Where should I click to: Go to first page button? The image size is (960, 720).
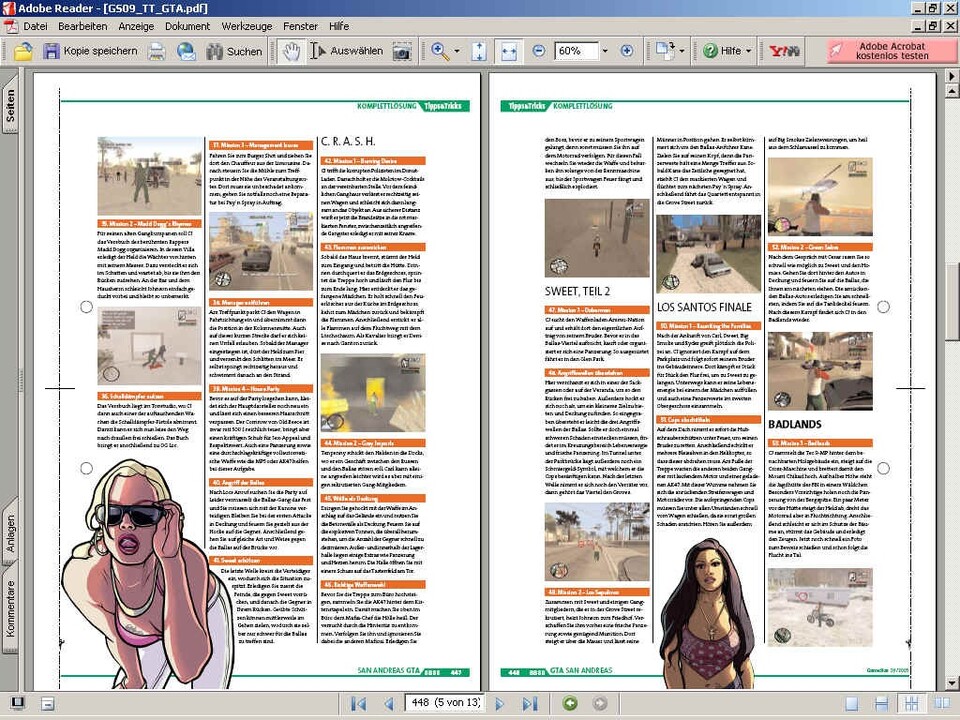[x=358, y=703]
